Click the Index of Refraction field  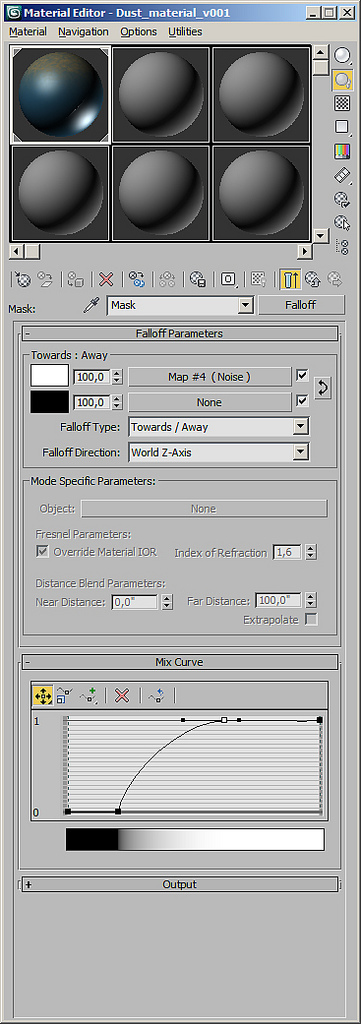(x=288, y=552)
